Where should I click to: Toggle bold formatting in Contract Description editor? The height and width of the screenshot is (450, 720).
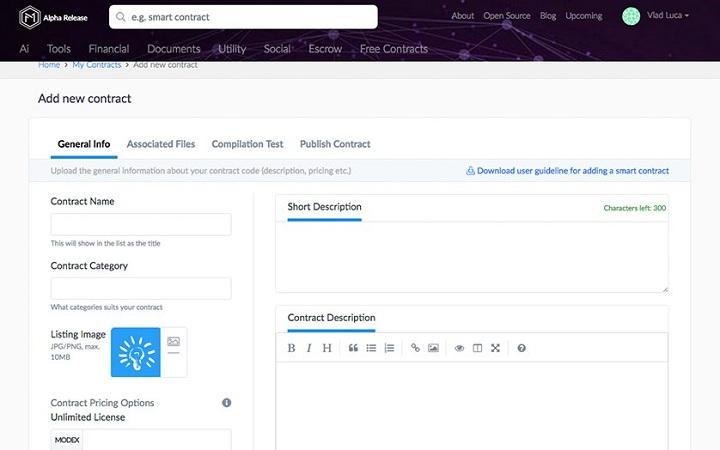[292, 348]
